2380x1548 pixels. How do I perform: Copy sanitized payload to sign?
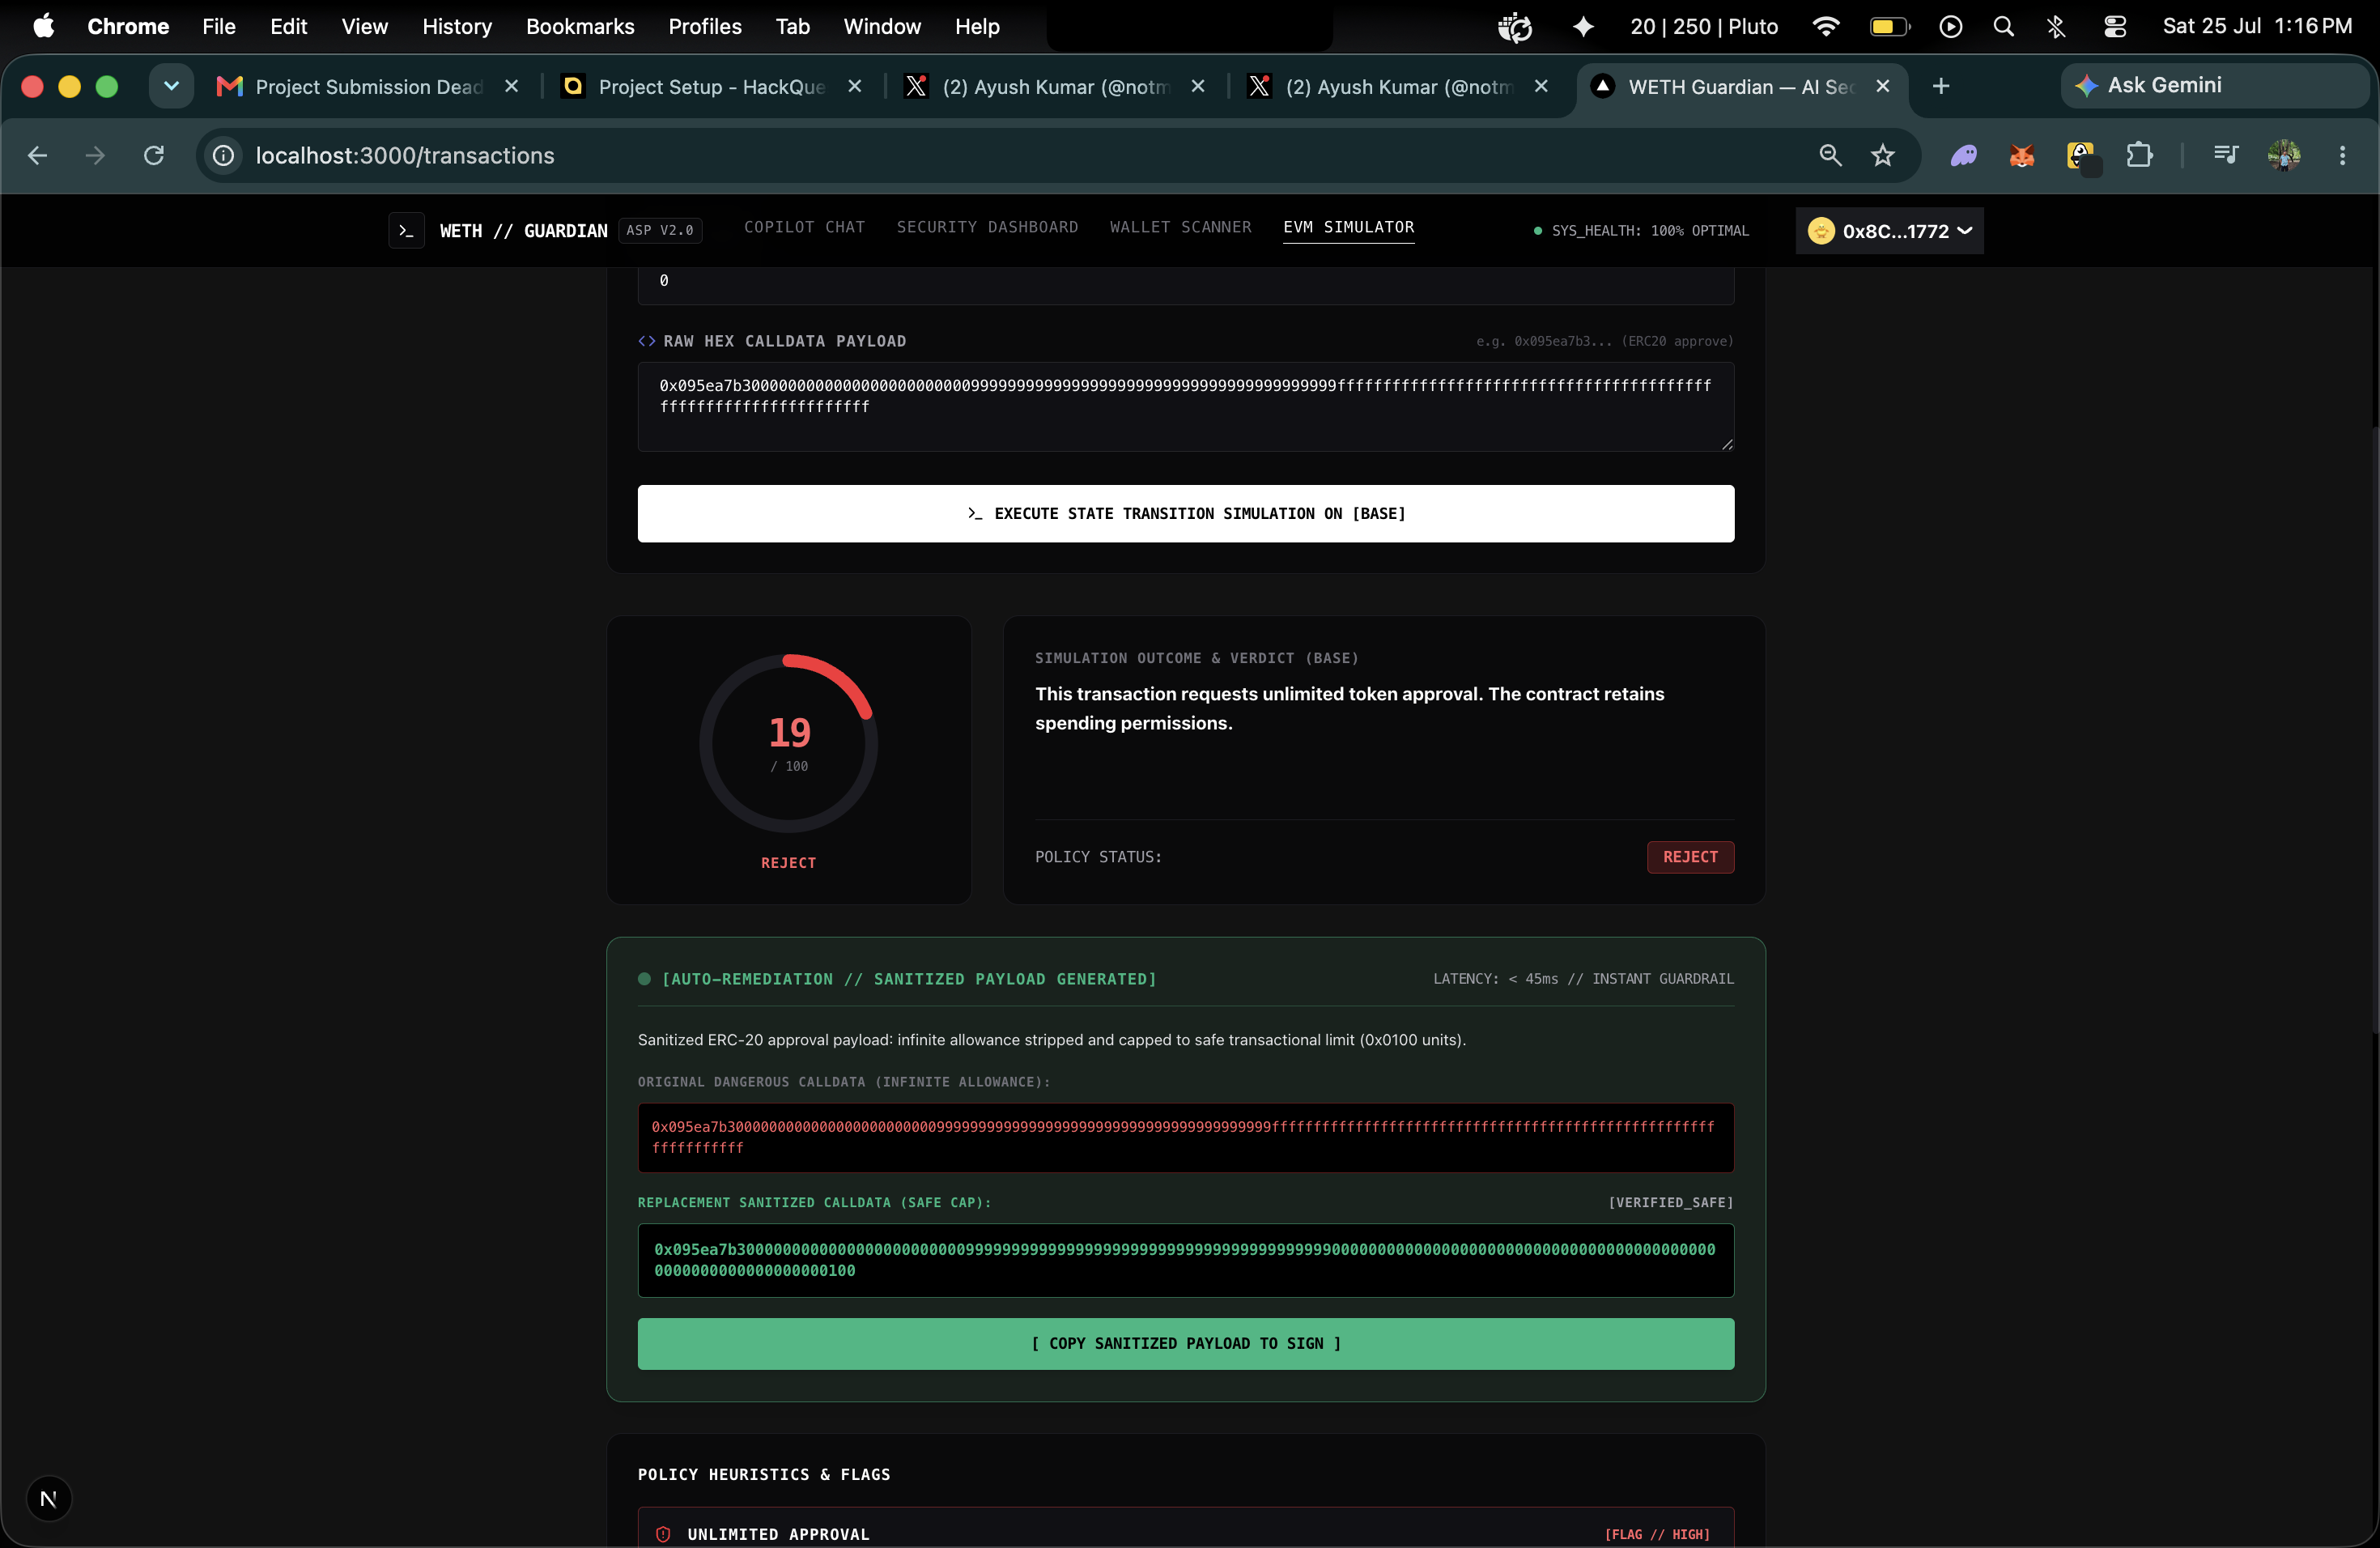(x=1186, y=1344)
